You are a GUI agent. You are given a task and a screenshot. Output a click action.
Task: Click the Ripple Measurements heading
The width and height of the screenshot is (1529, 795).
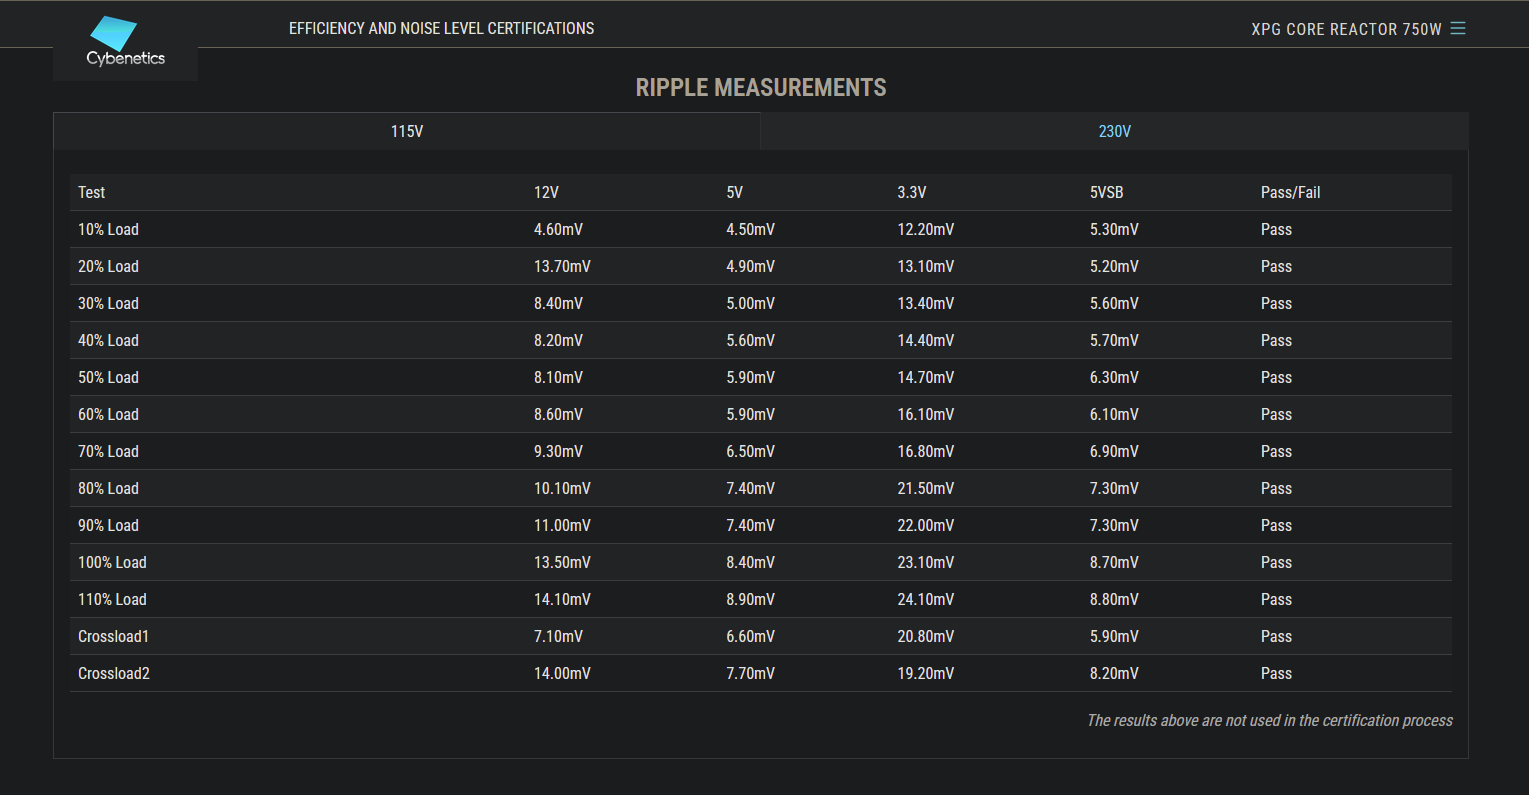click(761, 88)
